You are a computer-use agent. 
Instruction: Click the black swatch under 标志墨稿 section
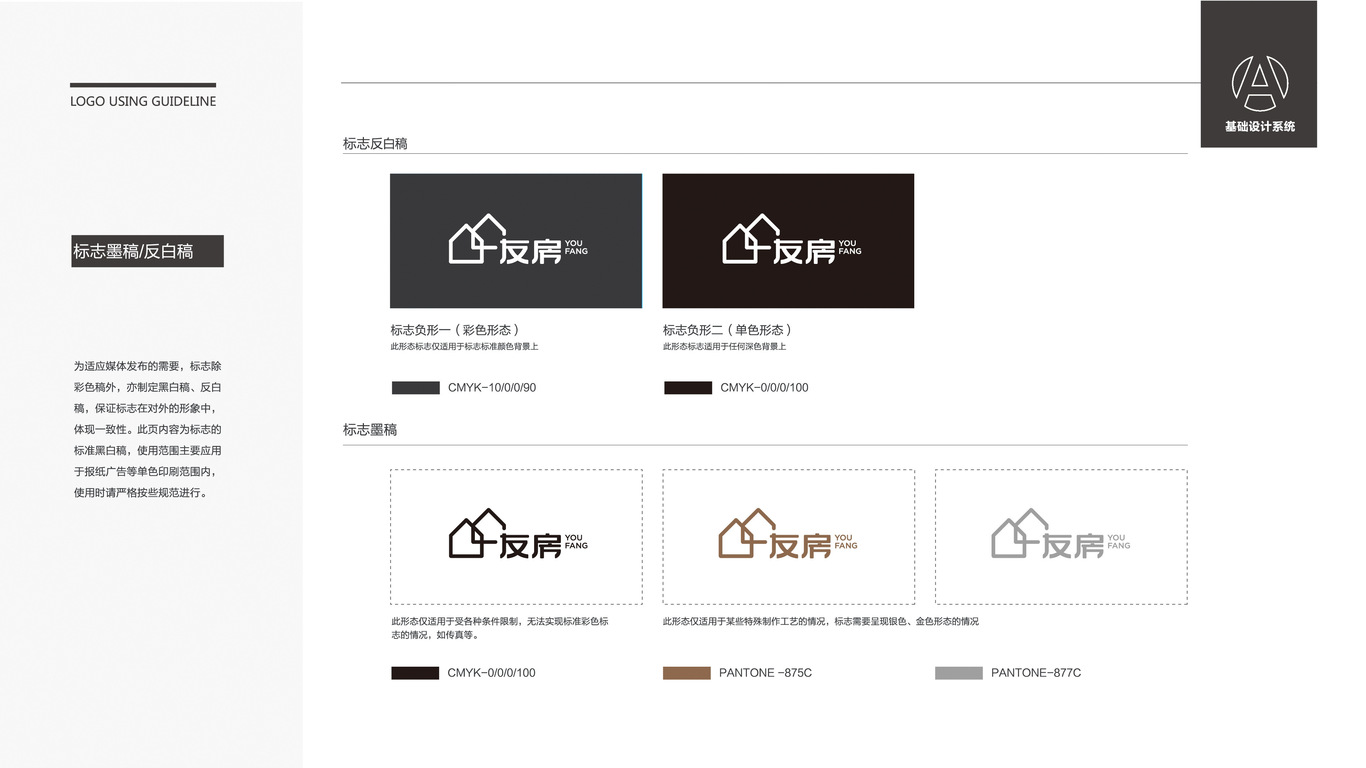tap(415, 673)
